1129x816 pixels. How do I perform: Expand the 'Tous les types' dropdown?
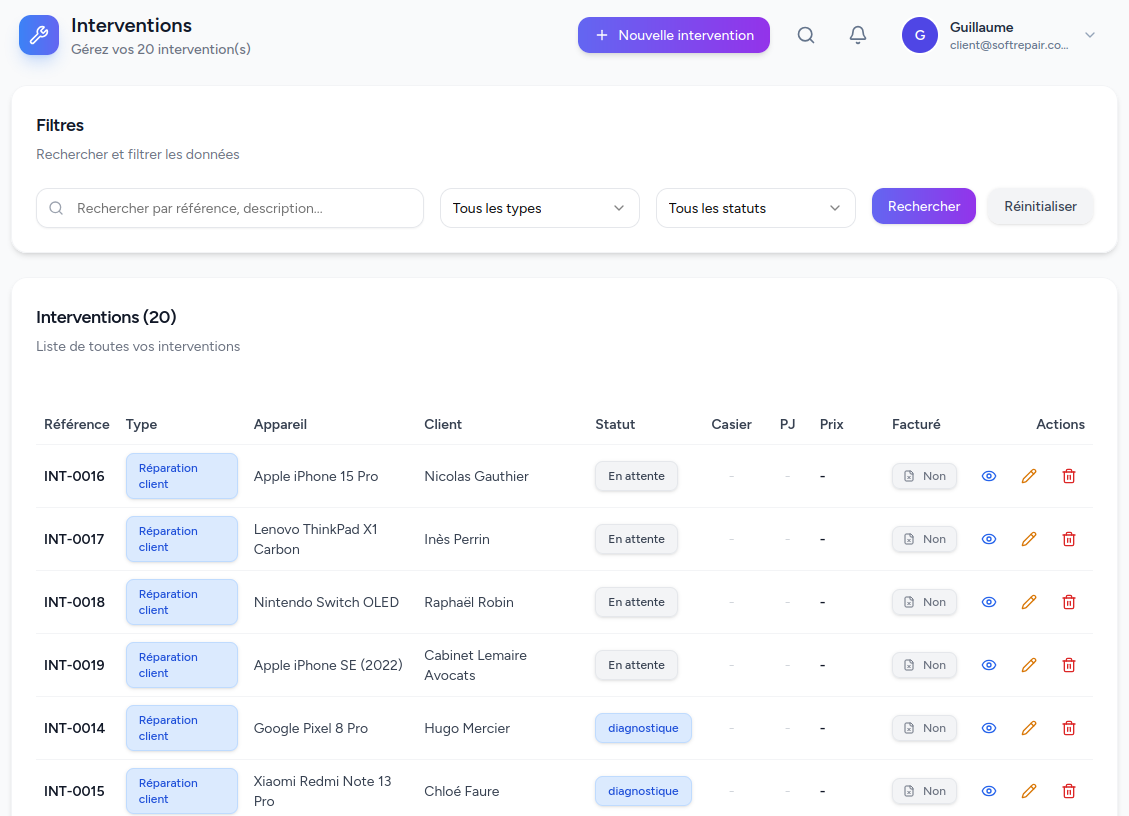pyautogui.click(x=539, y=208)
